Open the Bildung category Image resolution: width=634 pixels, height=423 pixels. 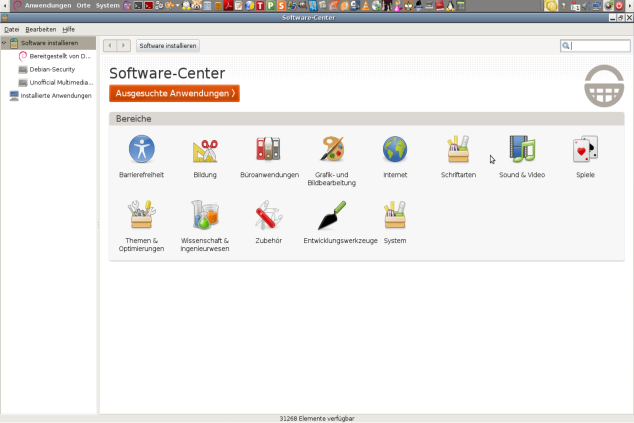(205, 157)
